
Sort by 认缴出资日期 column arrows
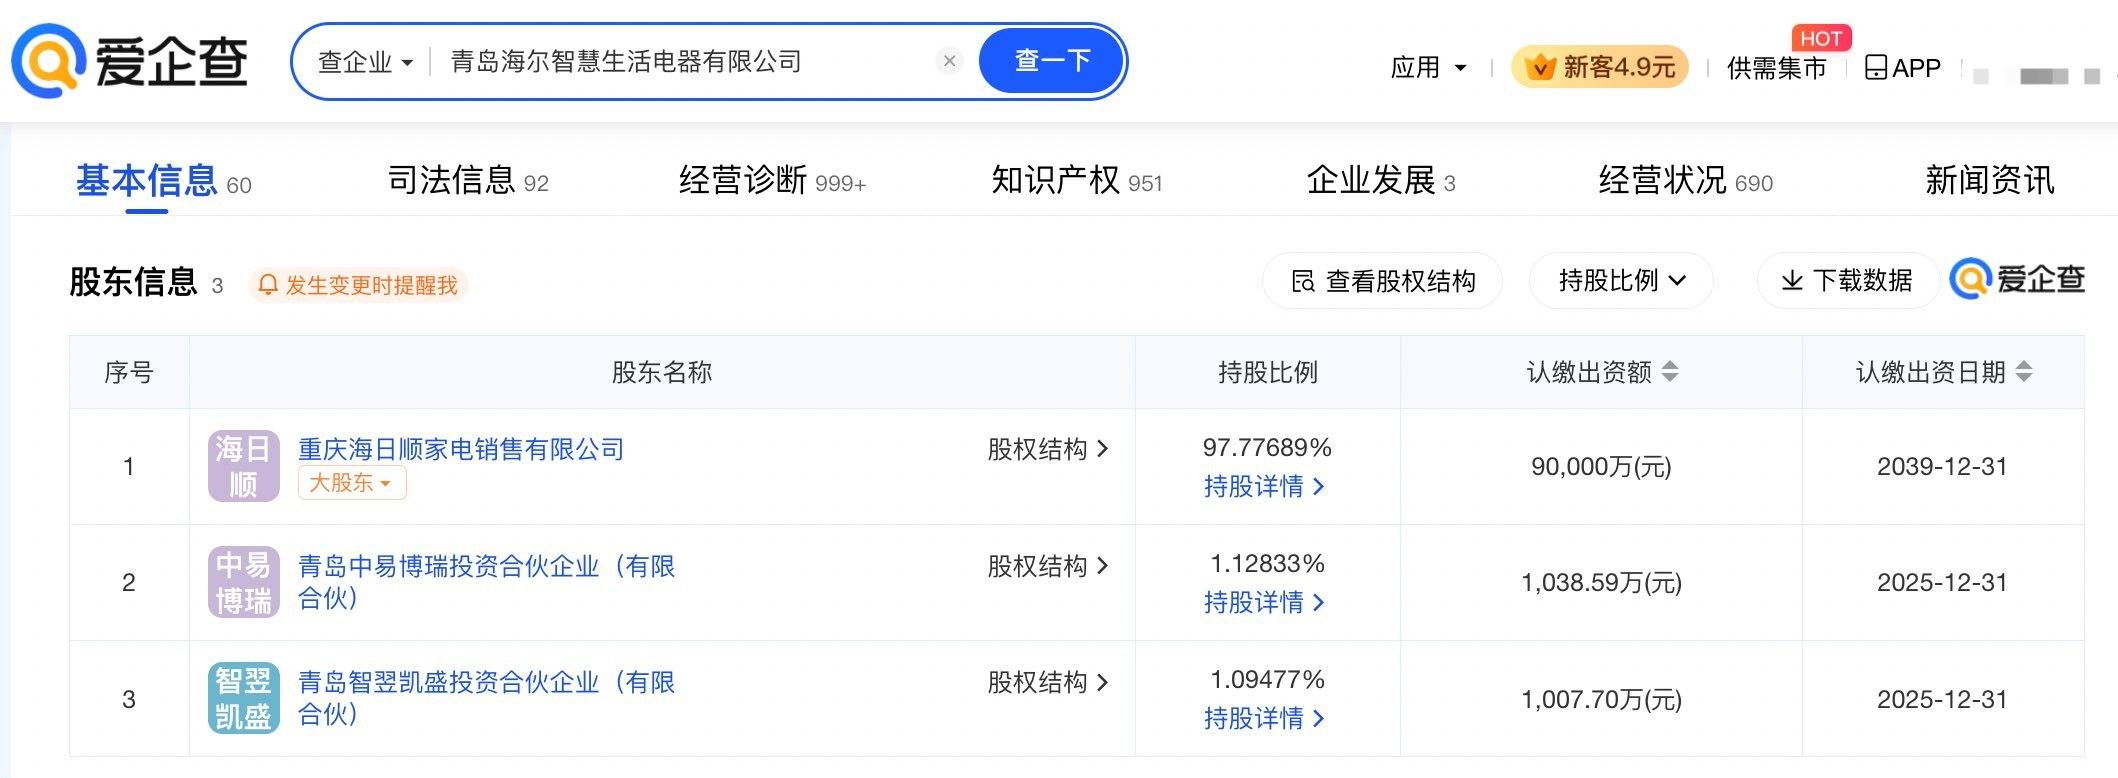[2024, 372]
